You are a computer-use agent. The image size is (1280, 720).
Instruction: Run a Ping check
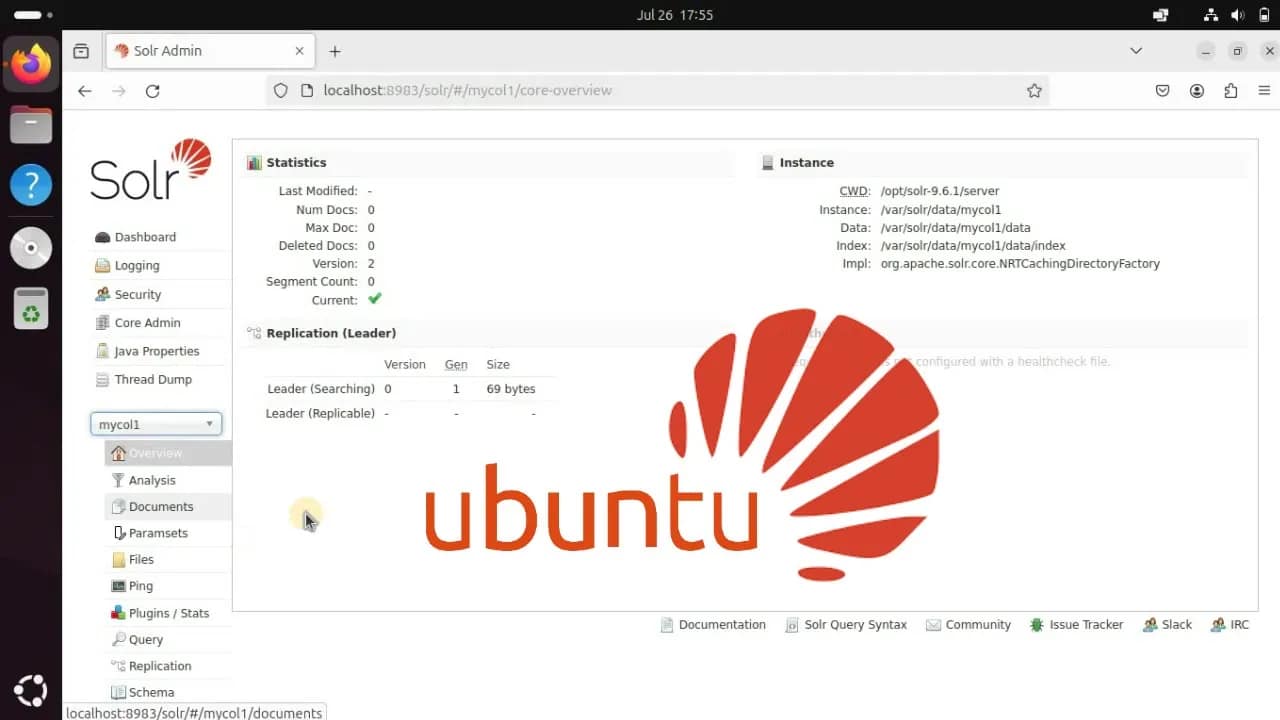[138, 586]
